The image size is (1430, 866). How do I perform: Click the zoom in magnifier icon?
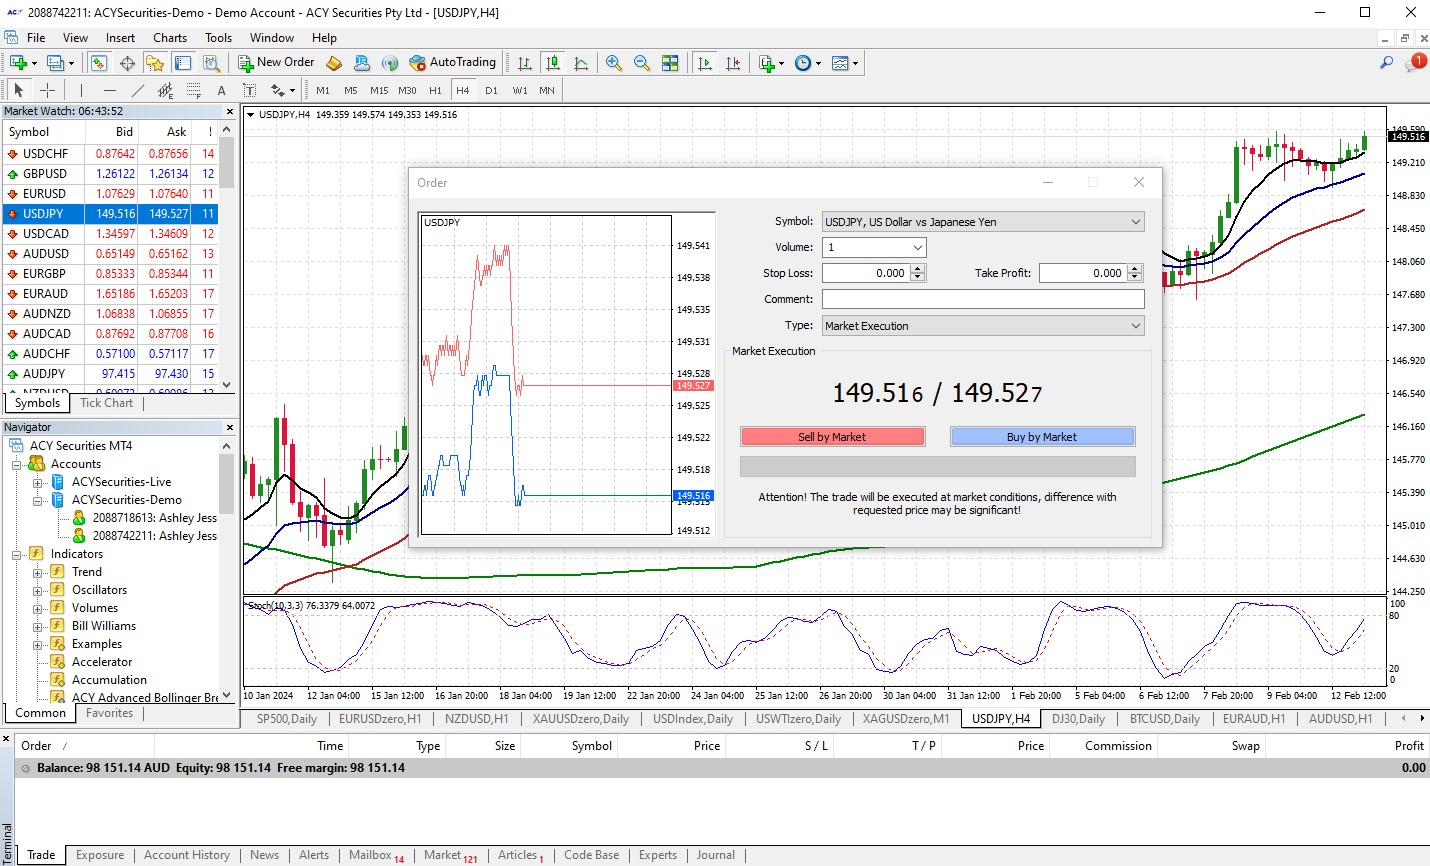614,63
